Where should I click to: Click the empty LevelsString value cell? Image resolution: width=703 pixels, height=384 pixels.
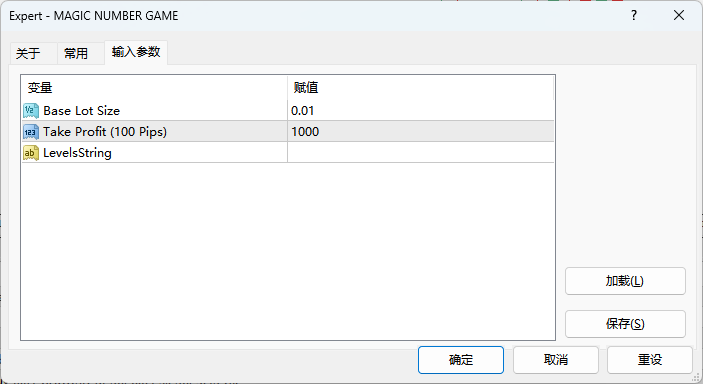pos(421,153)
